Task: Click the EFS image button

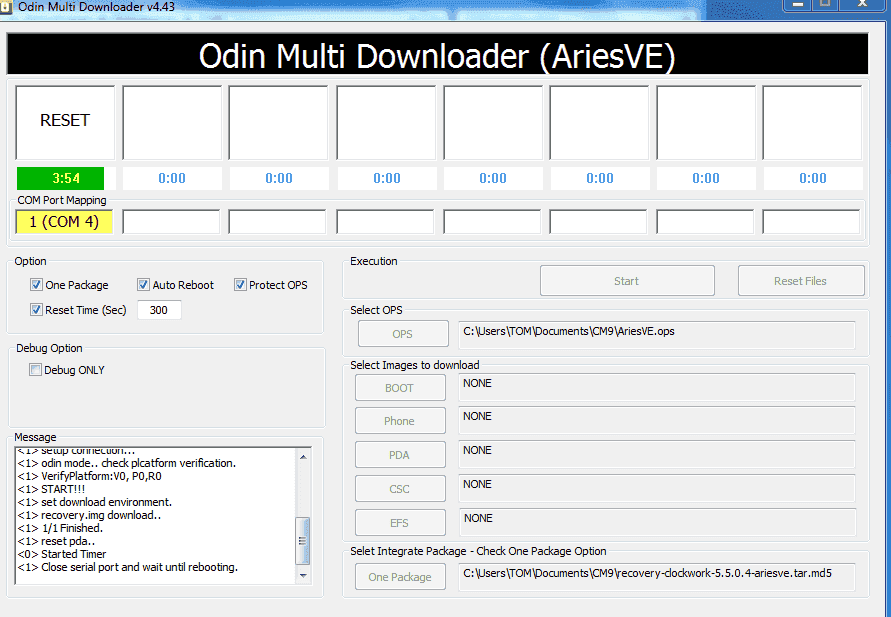Action: coord(400,523)
